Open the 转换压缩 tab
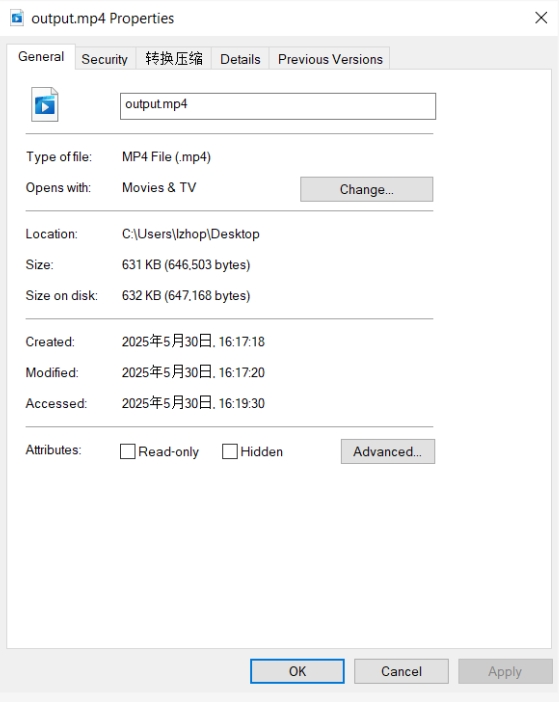Viewport: 559px width, 702px height. [x=174, y=59]
